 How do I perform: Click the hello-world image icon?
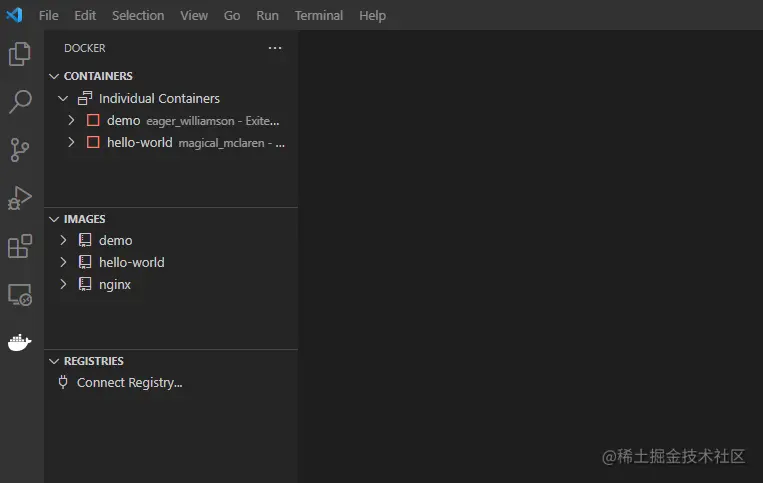coord(85,262)
